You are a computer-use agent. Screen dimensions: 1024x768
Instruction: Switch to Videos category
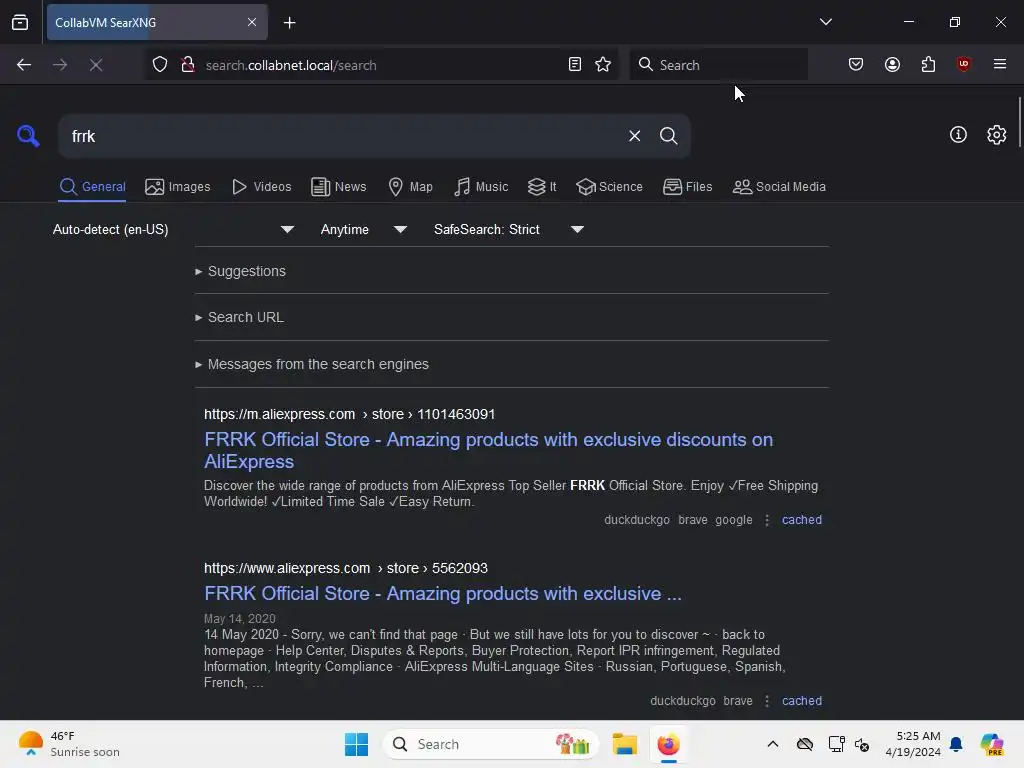(x=261, y=187)
